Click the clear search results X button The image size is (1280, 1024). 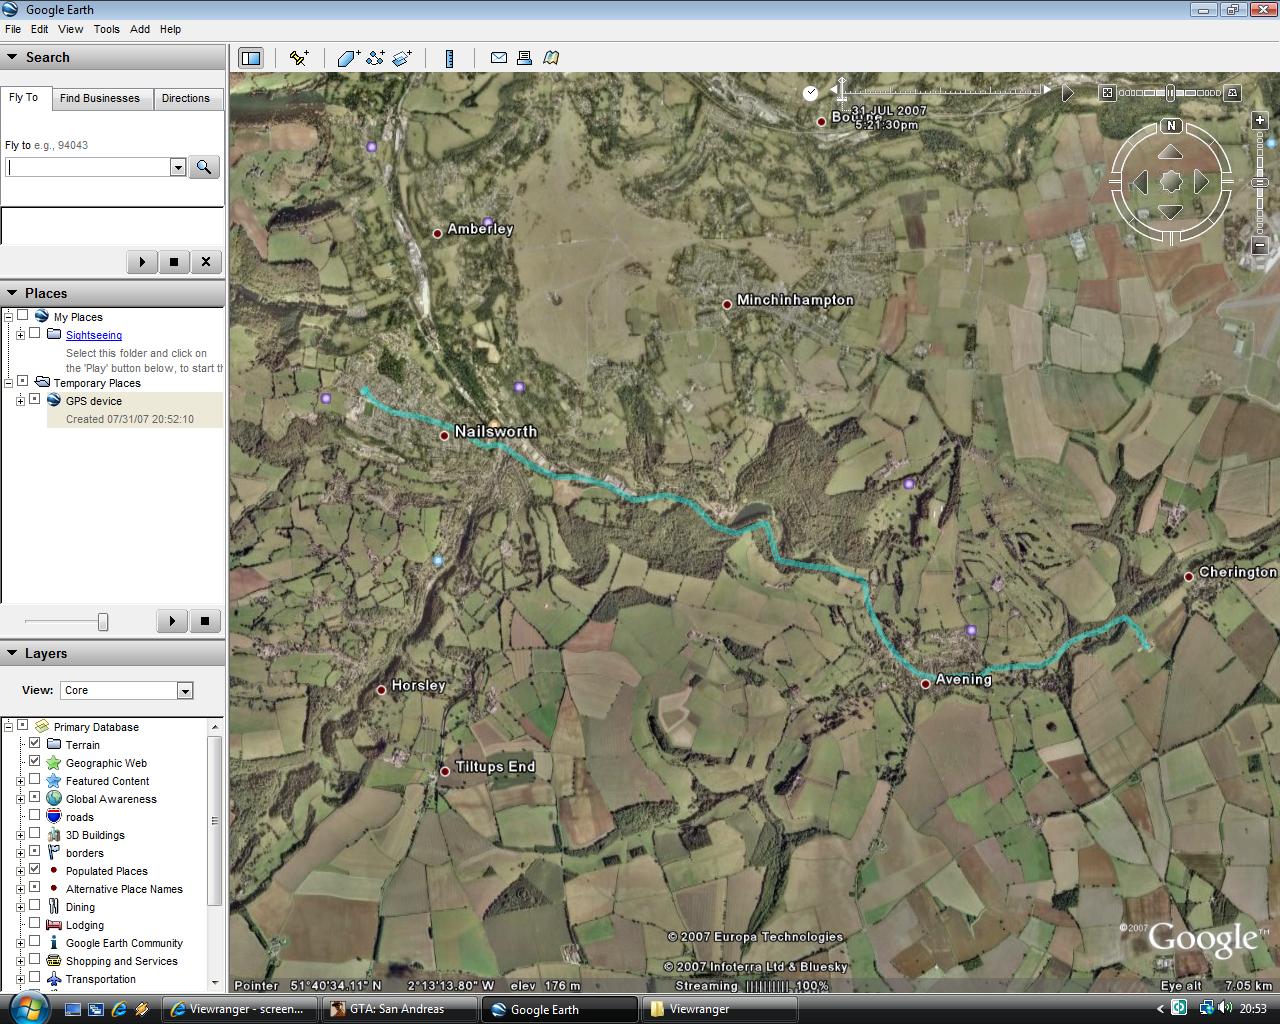click(x=206, y=262)
